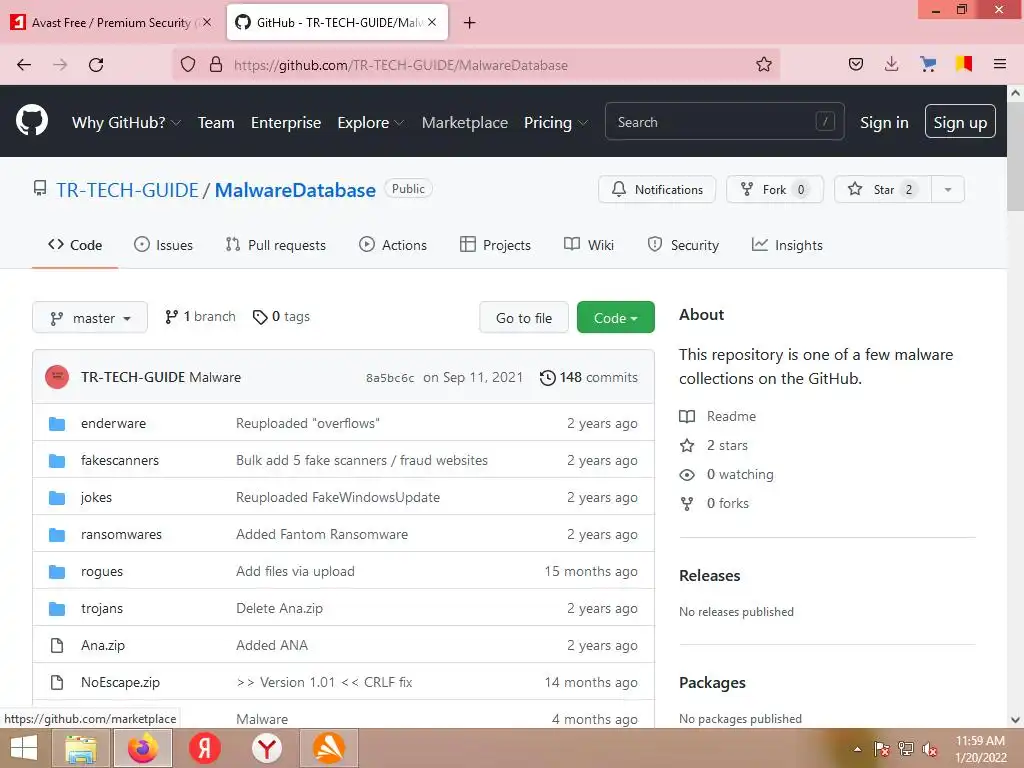1024x768 pixels.
Task: Click the padlock site info icon
Action: [216, 65]
